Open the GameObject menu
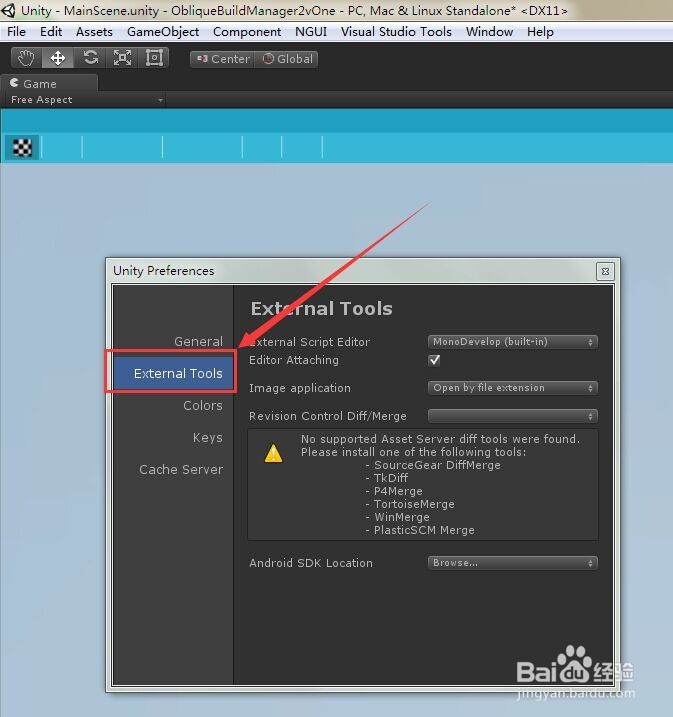Image resolution: width=673 pixels, height=717 pixels. tap(163, 32)
